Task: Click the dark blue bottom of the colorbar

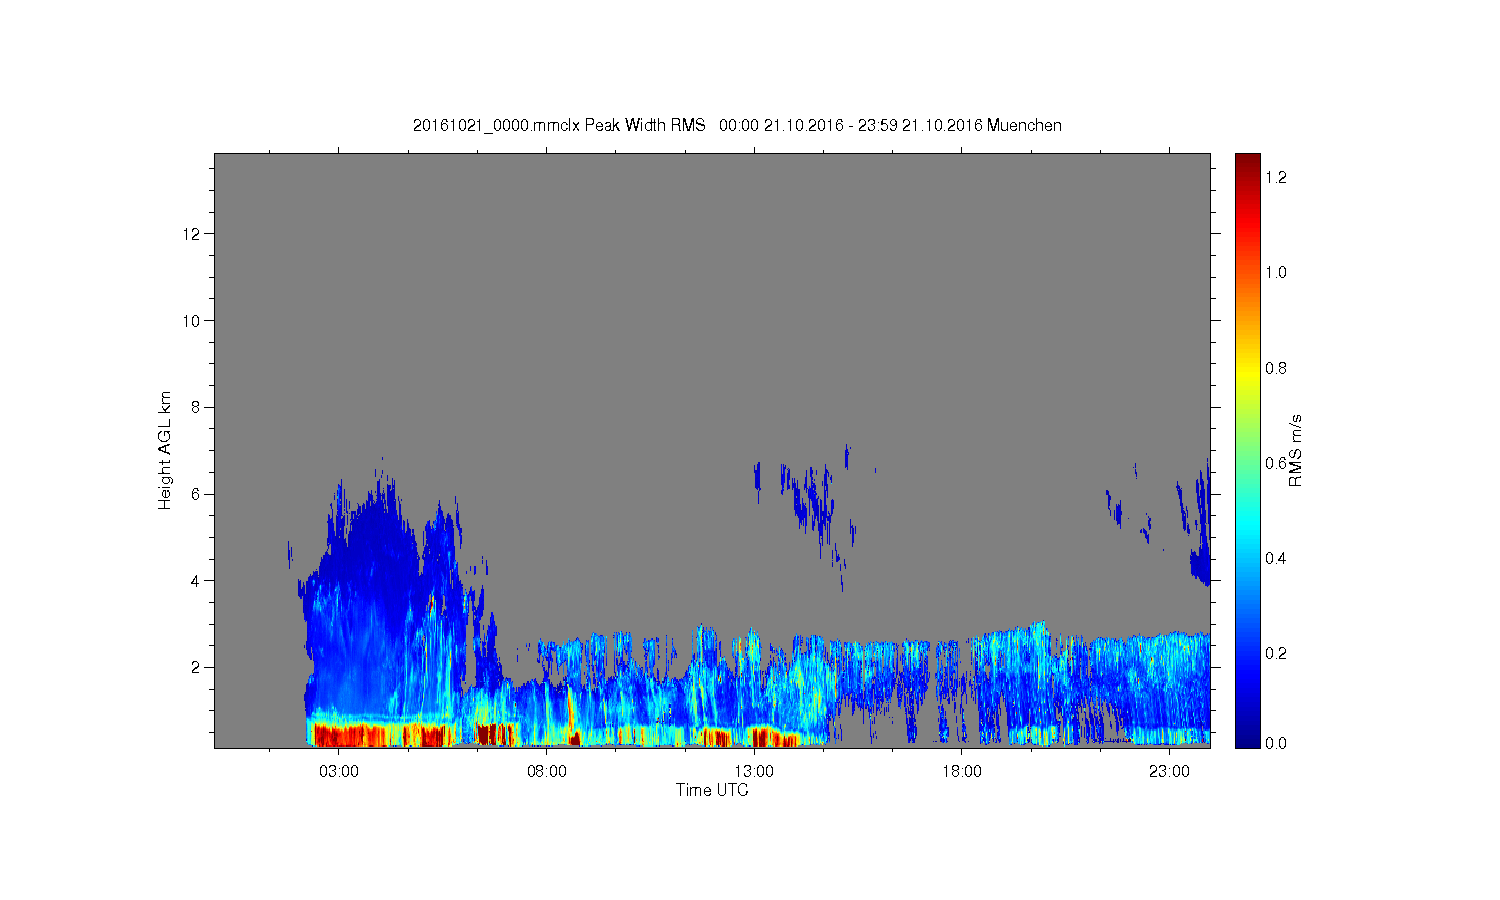Action: pos(1247,735)
